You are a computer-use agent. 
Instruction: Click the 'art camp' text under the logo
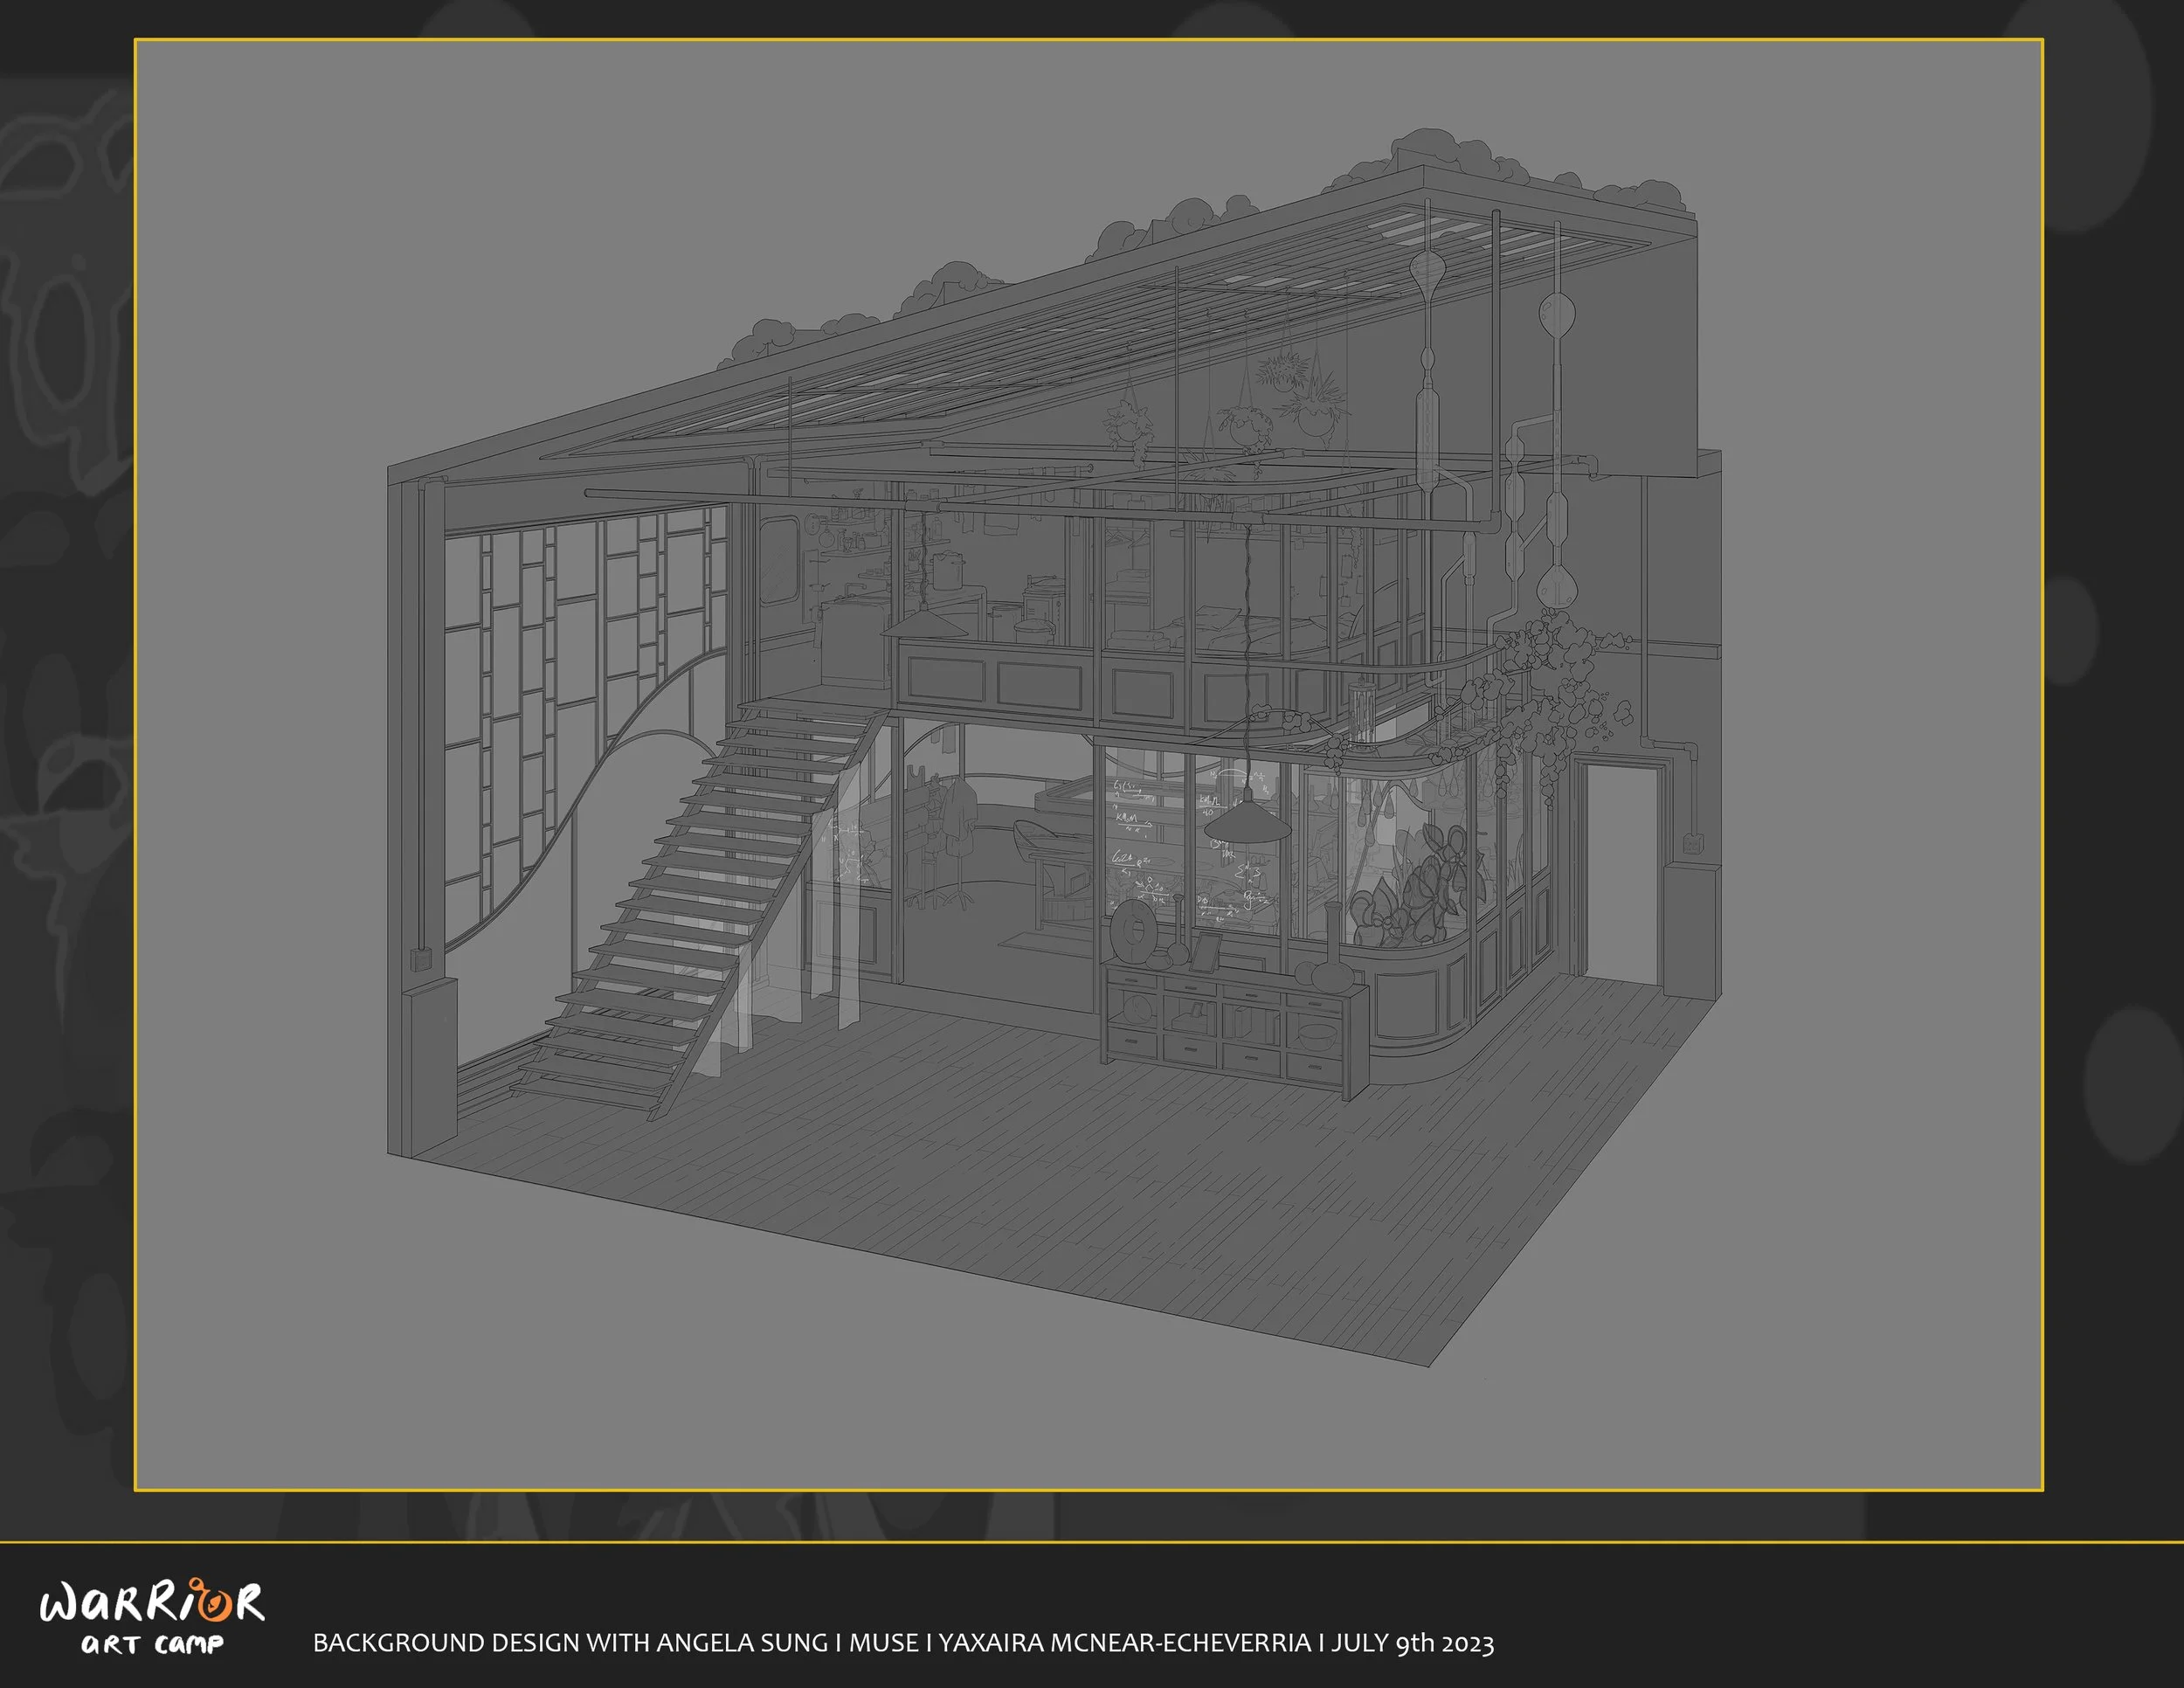(x=152, y=1645)
